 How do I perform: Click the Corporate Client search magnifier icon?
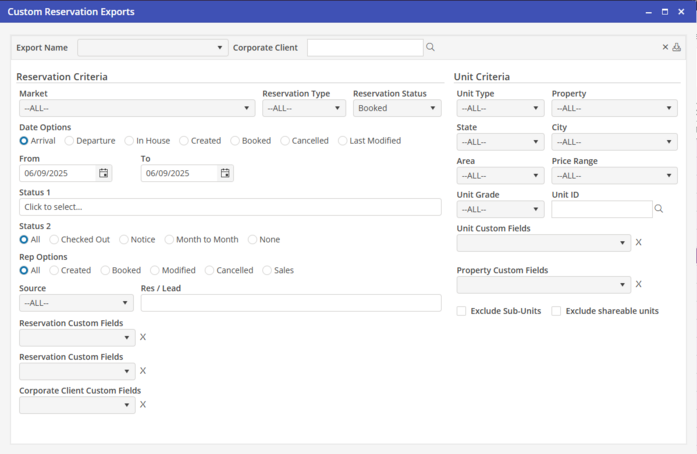[x=431, y=47]
